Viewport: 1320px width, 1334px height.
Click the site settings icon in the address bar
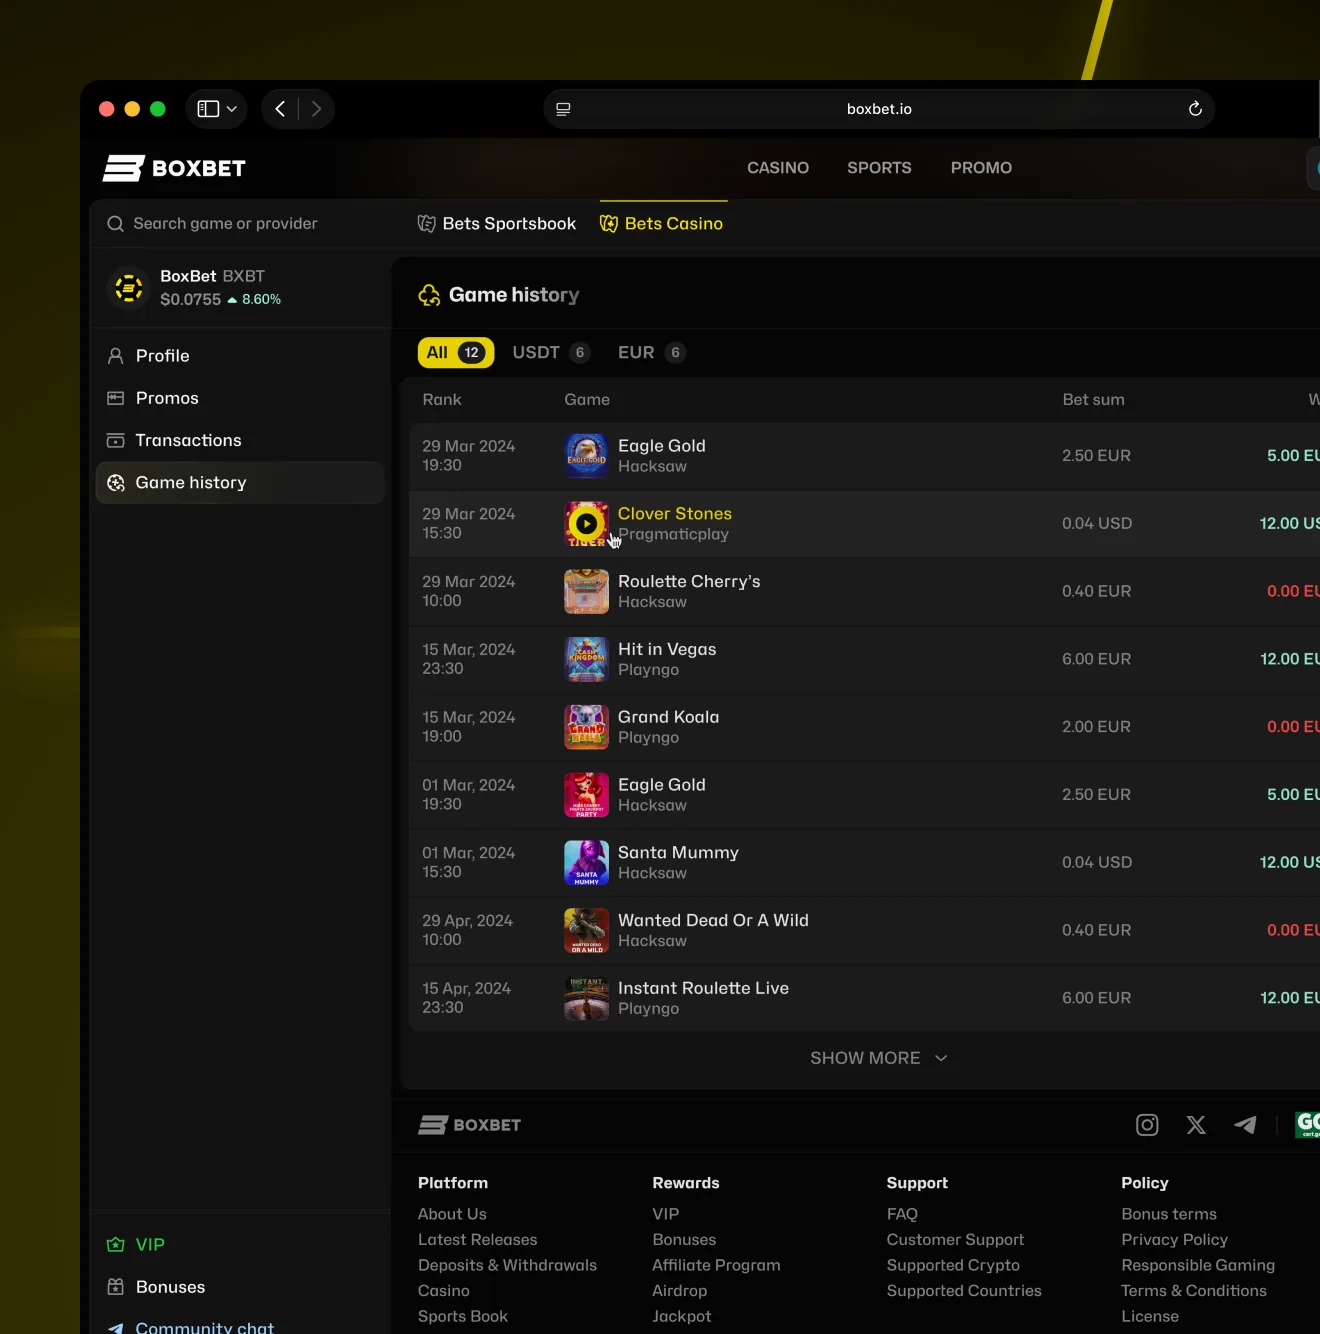tap(563, 109)
